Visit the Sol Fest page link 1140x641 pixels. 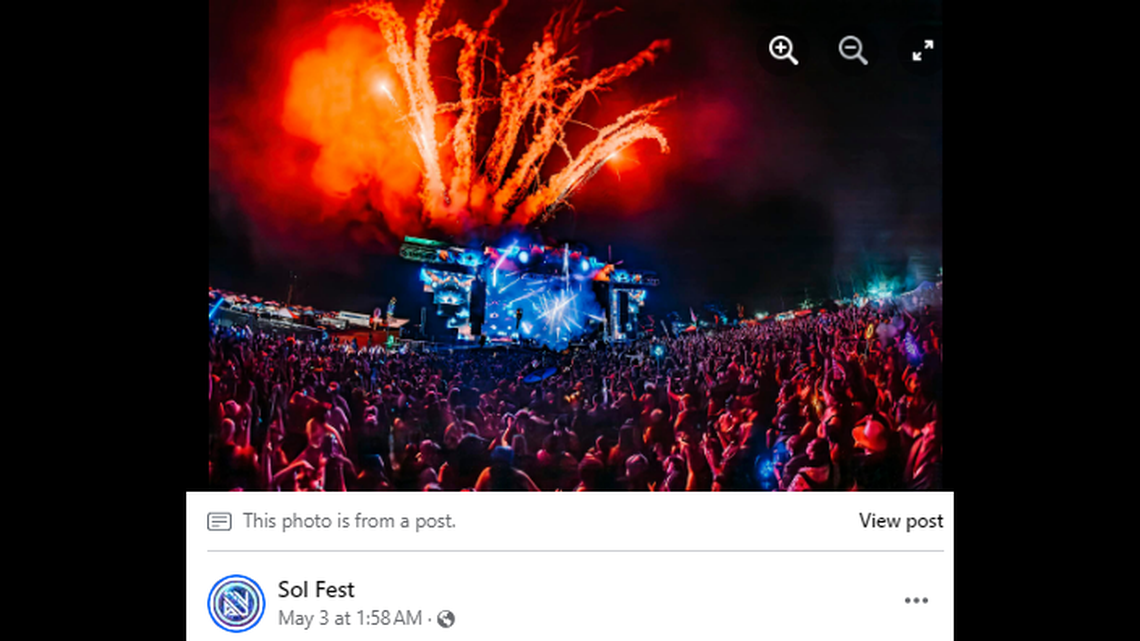[315, 589]
